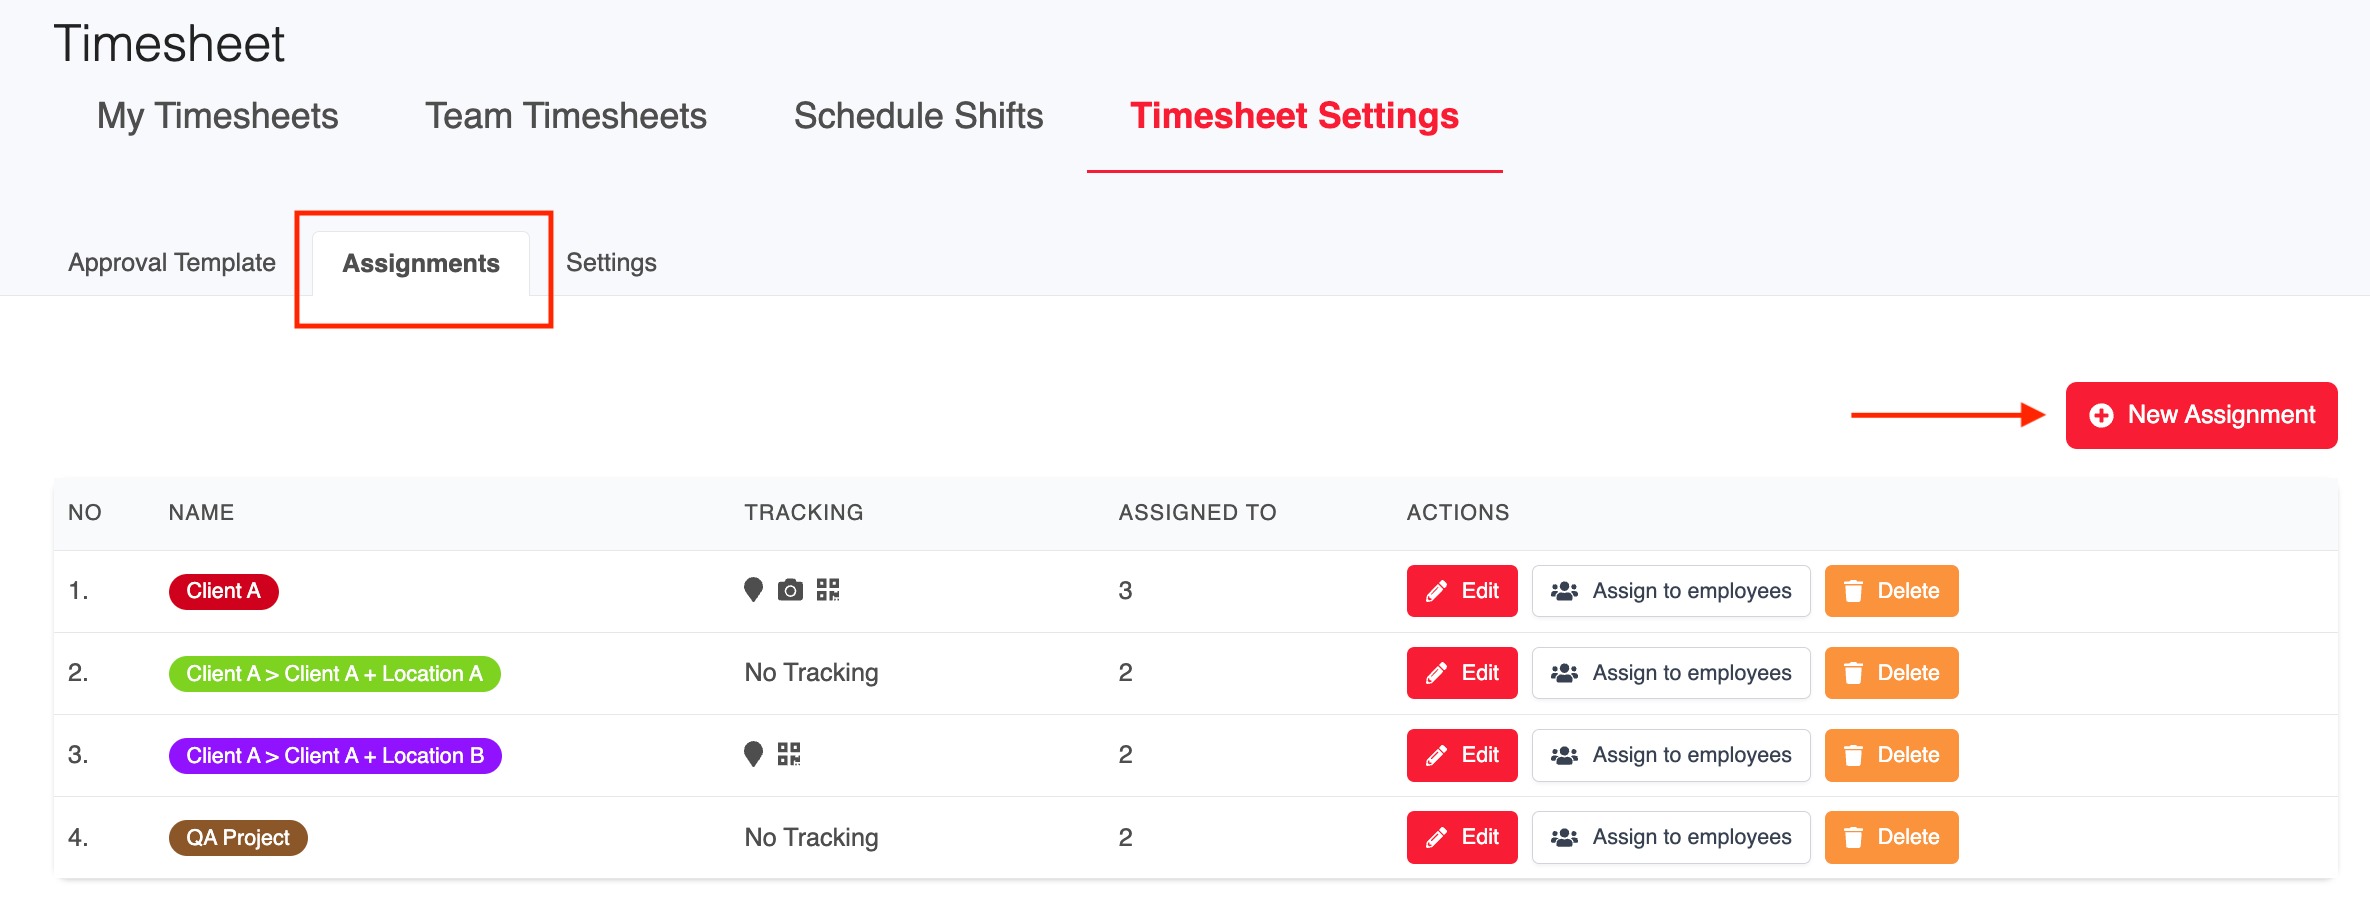The image size is (2370, 918).
Task: Click the location pin icon for Location B row
Action: pyautogui.click(x=753, y=754)
